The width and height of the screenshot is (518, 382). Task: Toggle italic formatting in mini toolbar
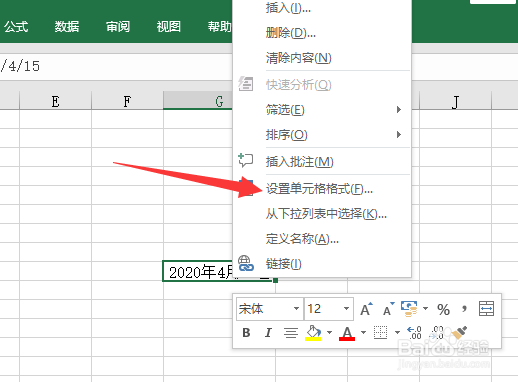268,333
